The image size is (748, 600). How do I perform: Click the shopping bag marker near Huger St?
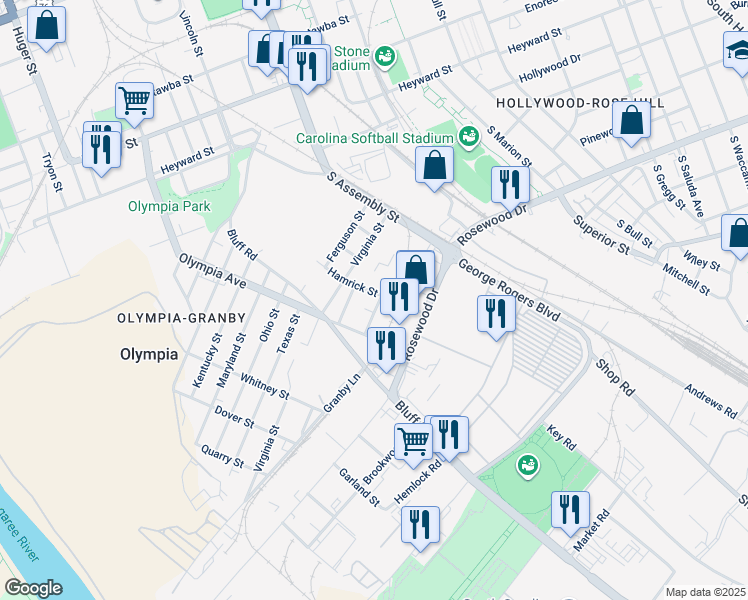click(x=46, y=28)
